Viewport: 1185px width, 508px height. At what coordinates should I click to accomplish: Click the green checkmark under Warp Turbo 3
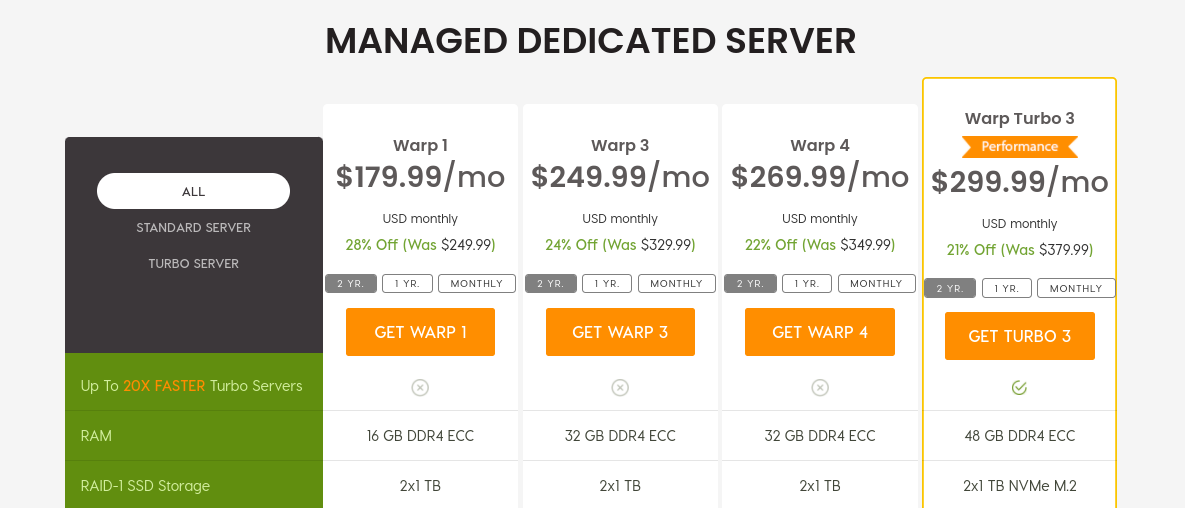1019,387
